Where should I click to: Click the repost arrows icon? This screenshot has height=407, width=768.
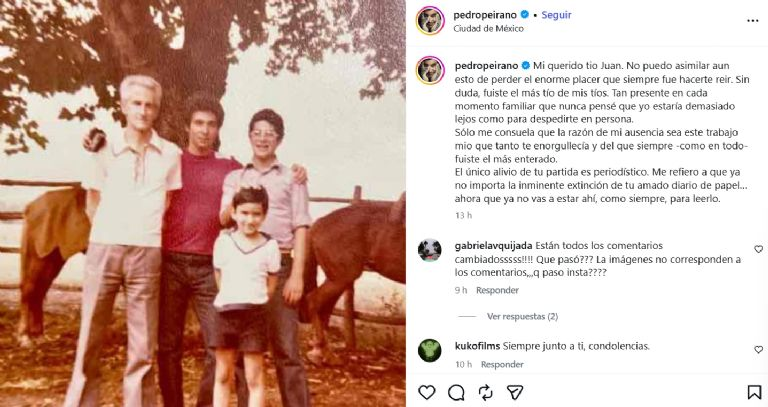[485, 392]
